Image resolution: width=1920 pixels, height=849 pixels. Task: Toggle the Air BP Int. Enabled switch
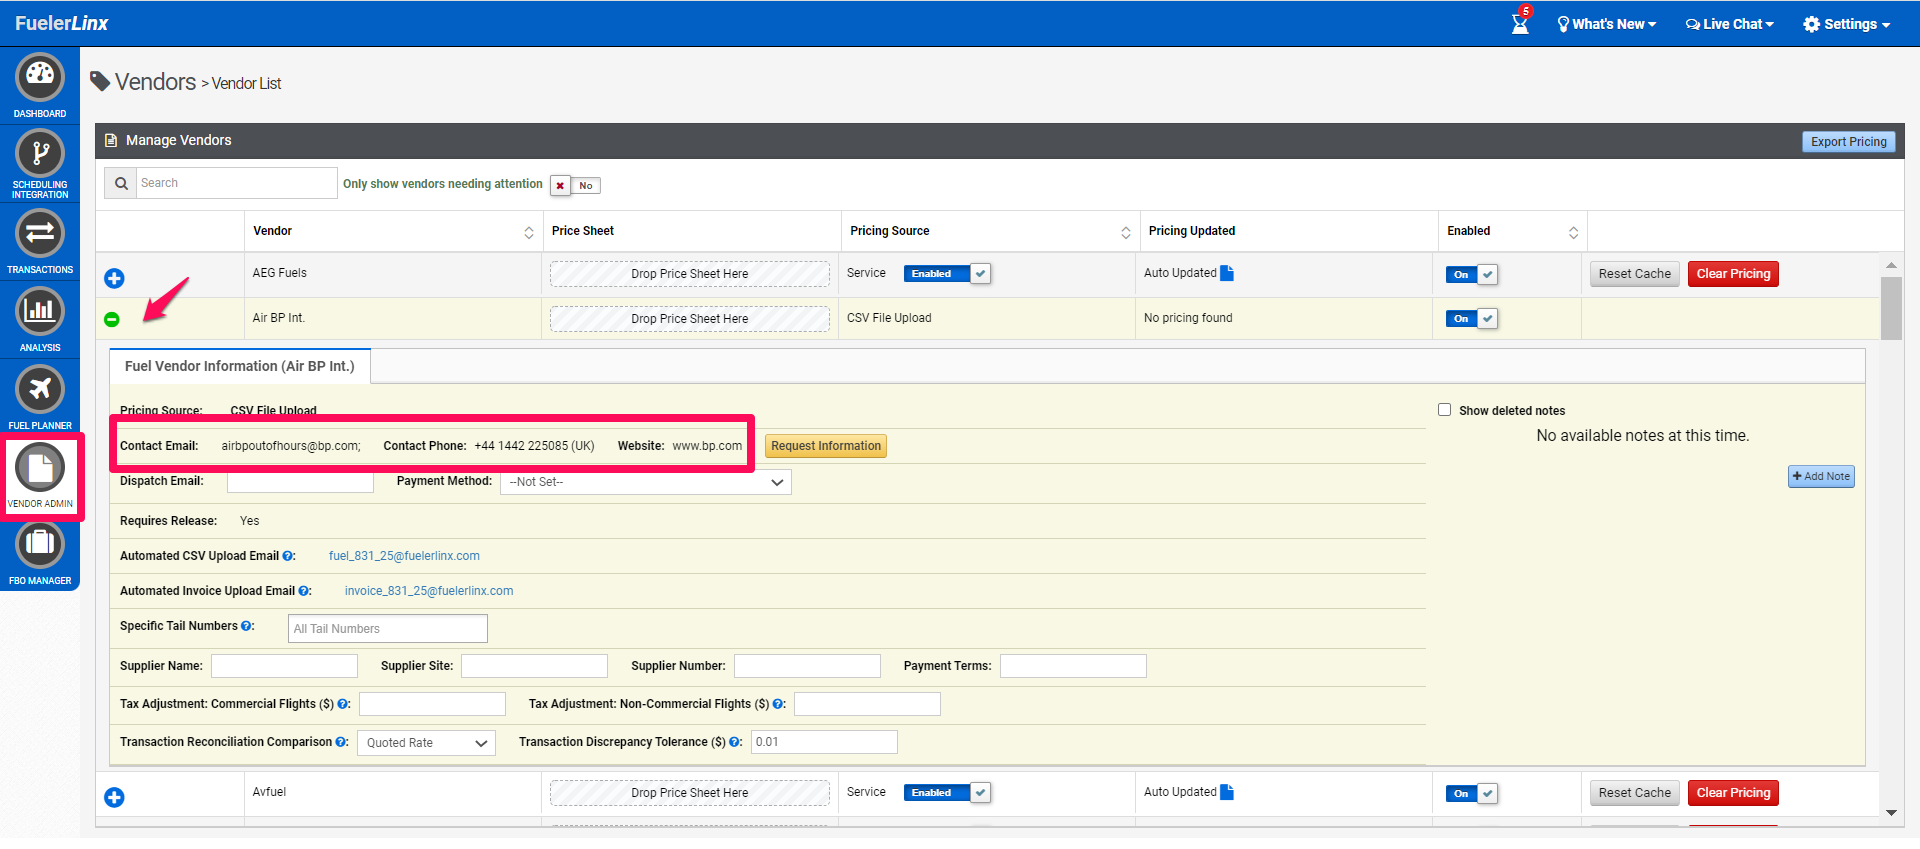(1471, 319)
